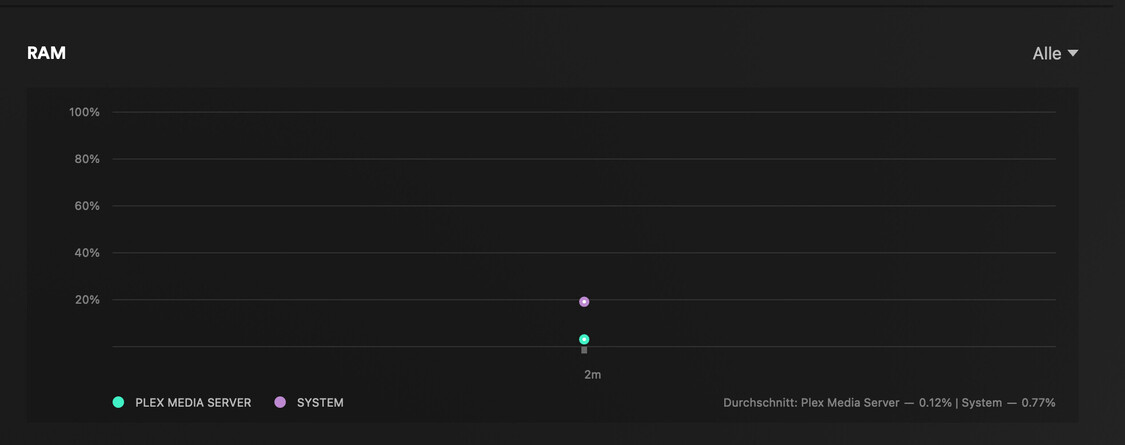Click the 80% axis label

point(87,160)
